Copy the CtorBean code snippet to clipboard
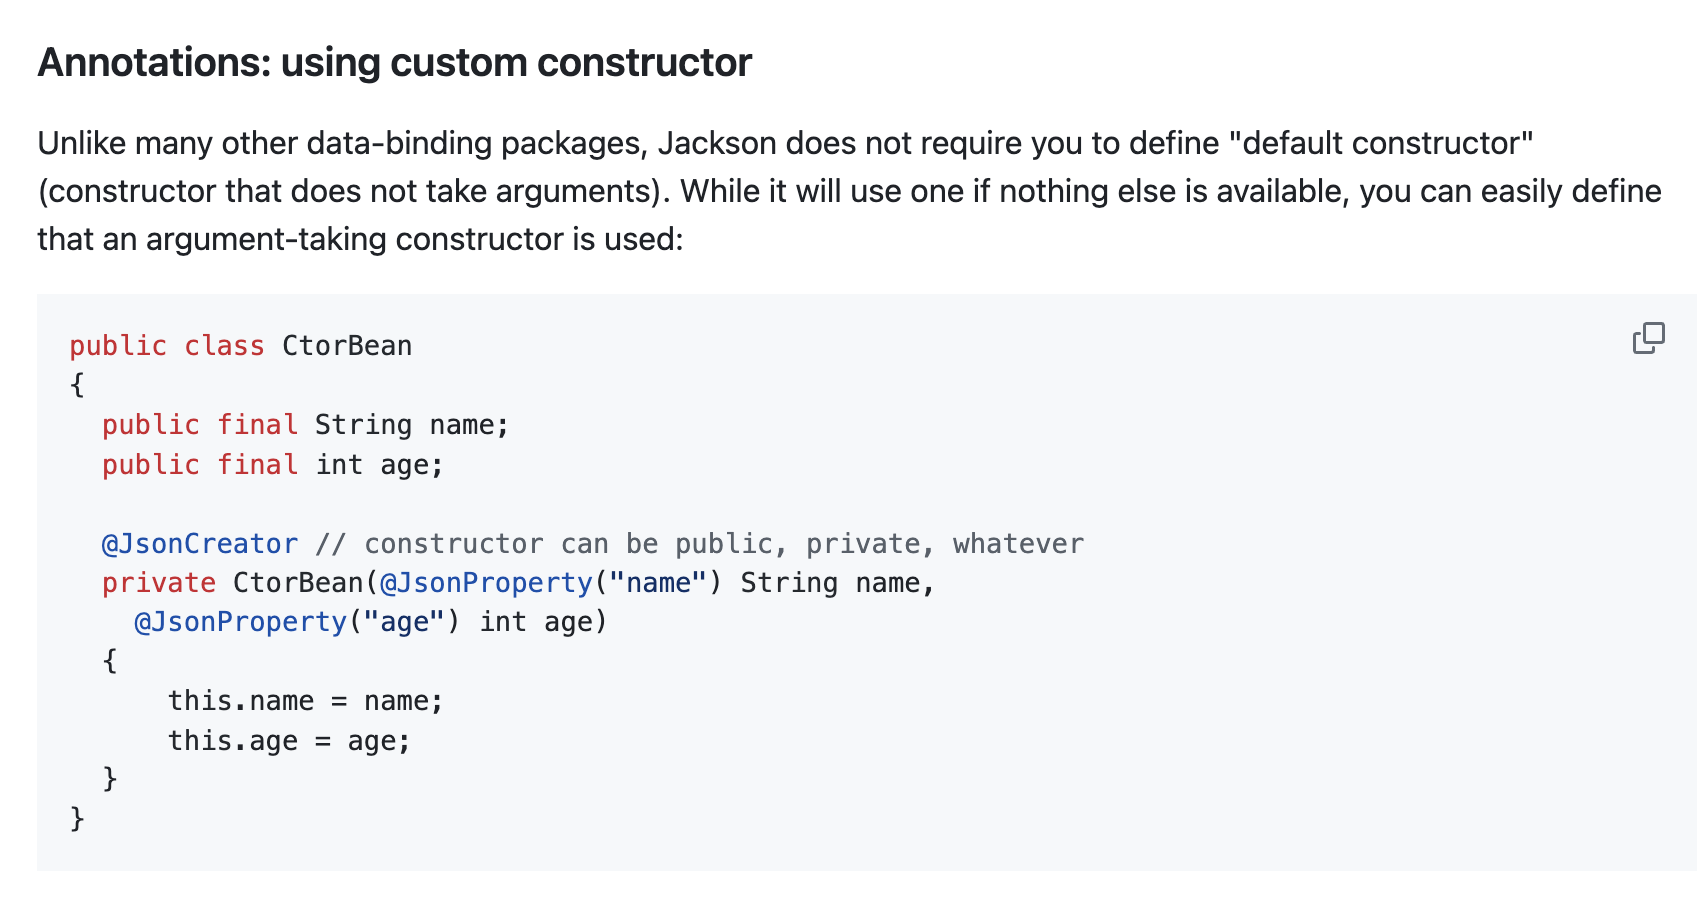The width and height of the screenshot is (1704, 908). pos(1648,338)
